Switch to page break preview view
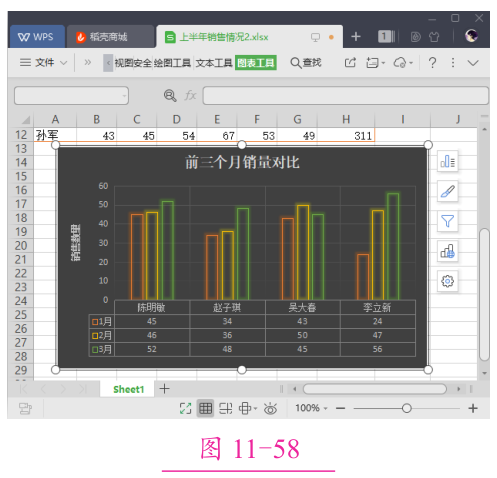Image resolution: width=497 pixels, height=478 pixels. 226,408
